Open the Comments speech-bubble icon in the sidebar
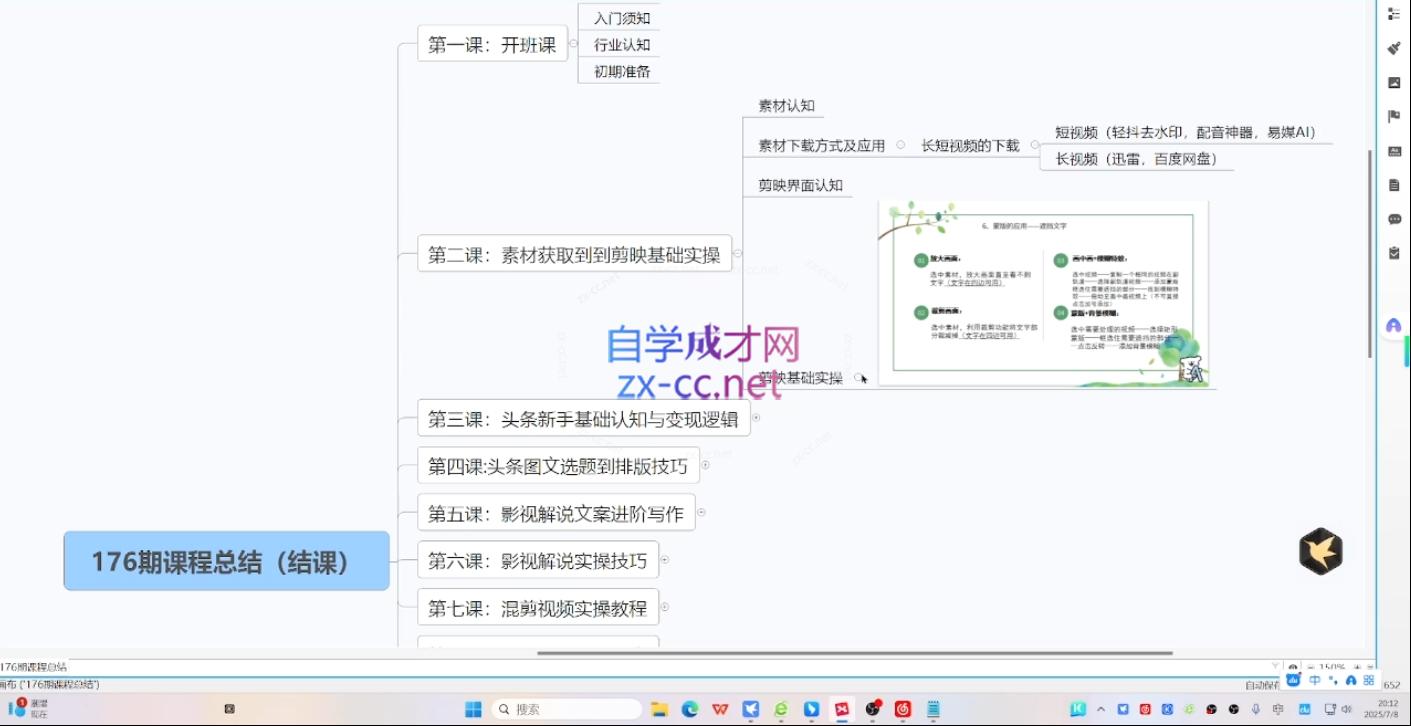This screenshot has height=726, width=1411. (x=1394, y=219)
